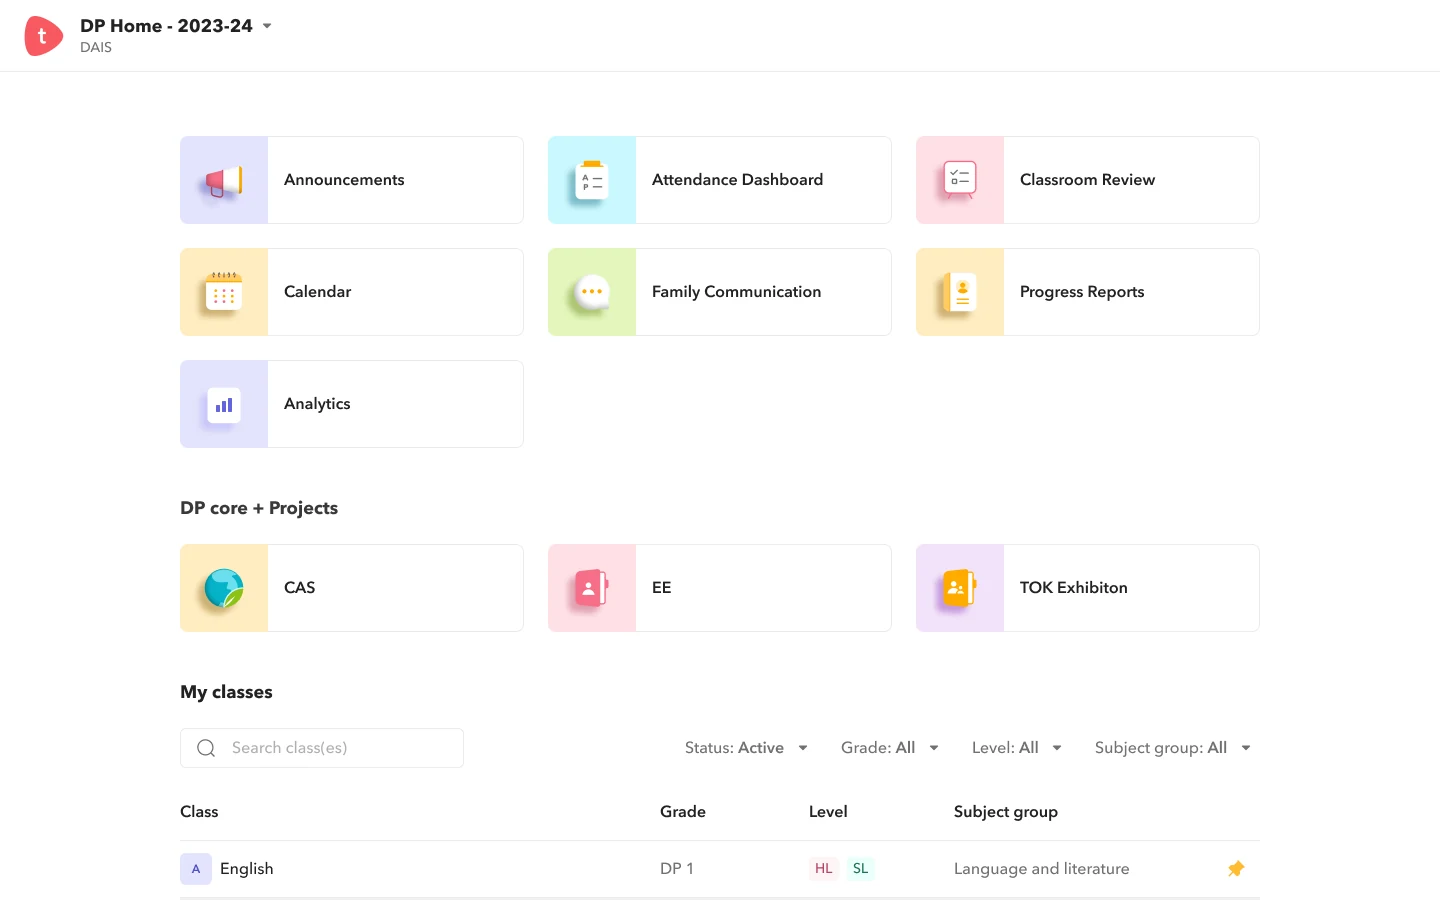Image resolution: width=1440 pixels, height=900 pixels.
Task: Click the HL level badge
Action: tap(823, 869)
